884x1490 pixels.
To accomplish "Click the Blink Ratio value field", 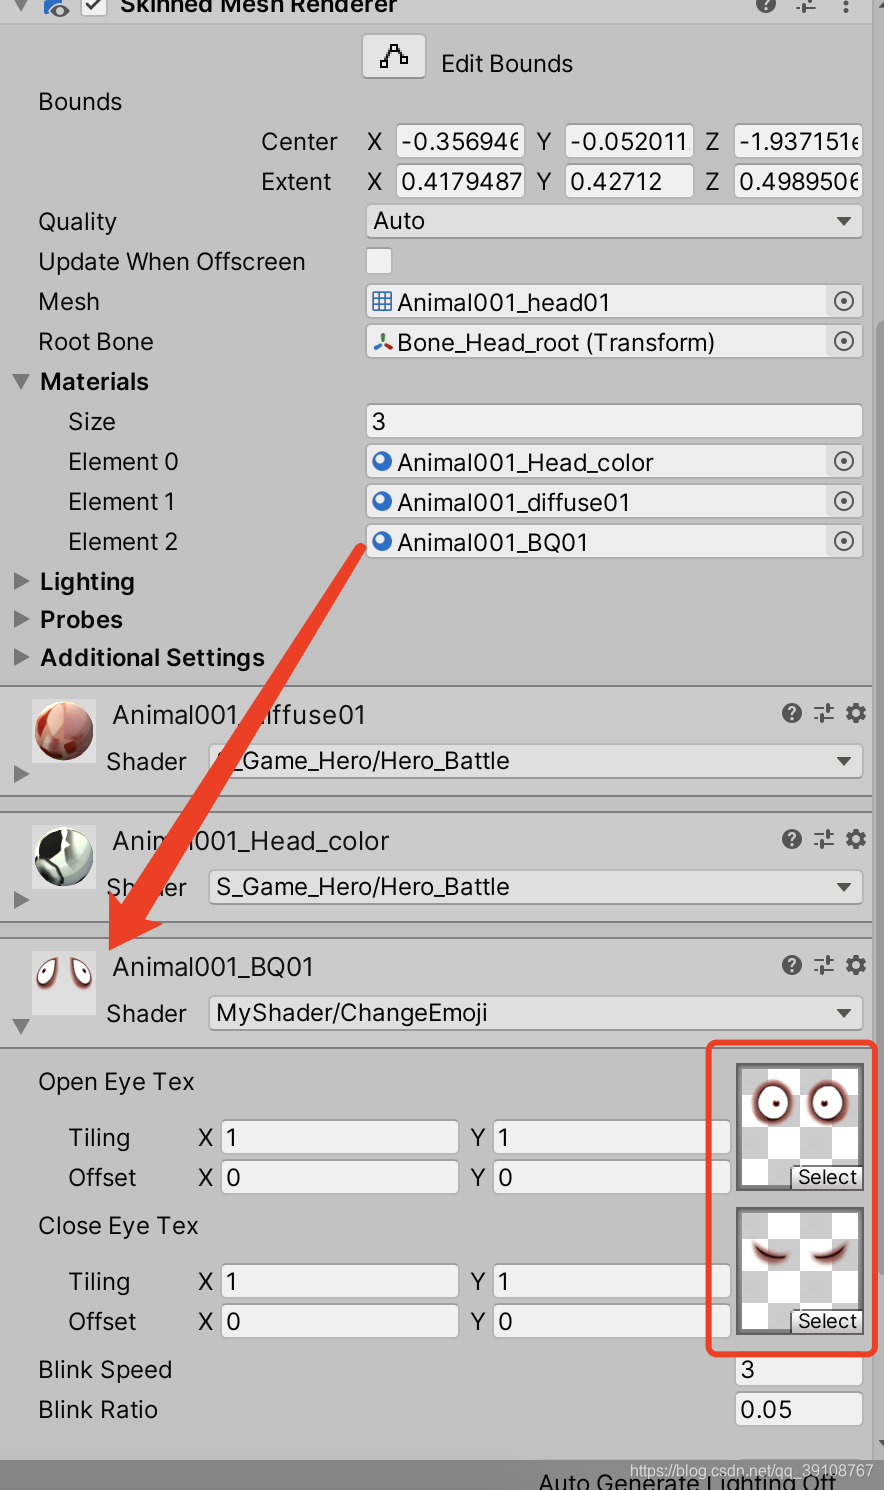I will [x=799, y=1409].
